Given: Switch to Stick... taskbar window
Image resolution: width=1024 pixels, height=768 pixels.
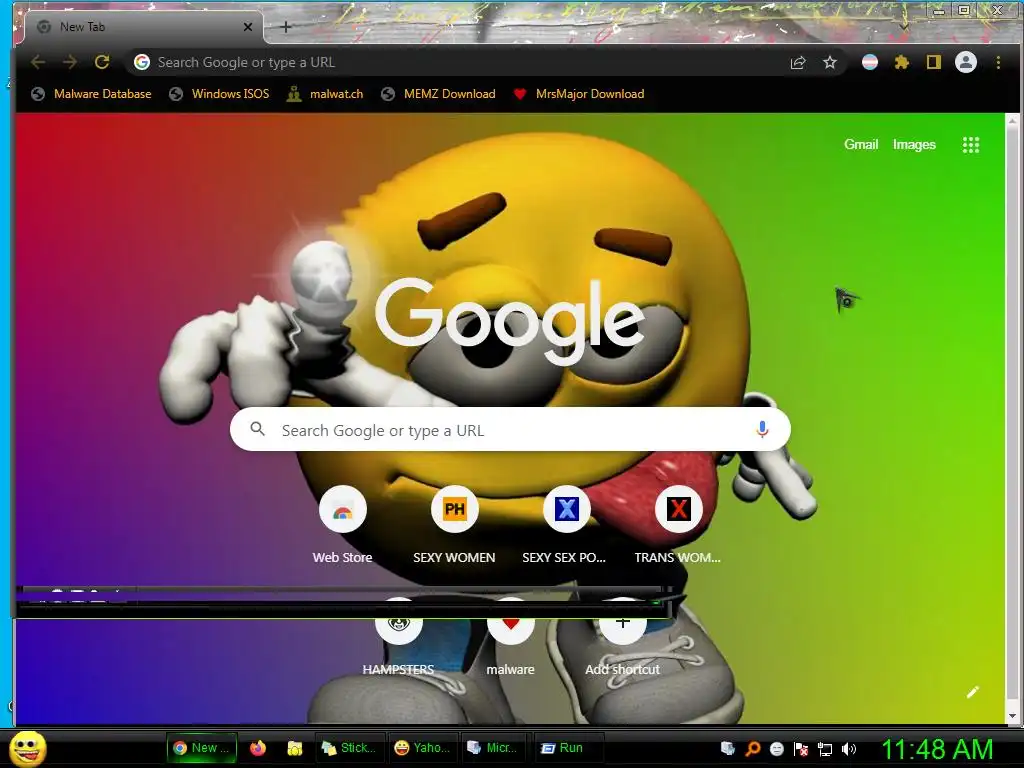Looking at the screenshot, I should pos(349,748).
